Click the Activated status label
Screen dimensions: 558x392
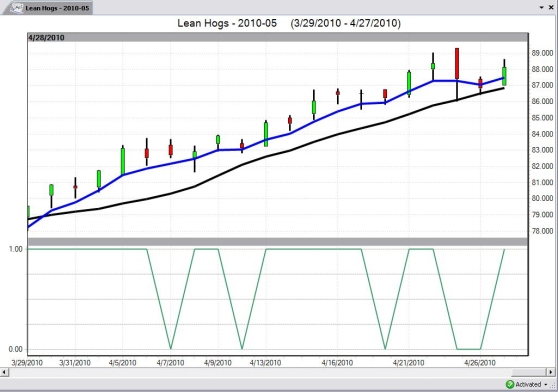528,385
